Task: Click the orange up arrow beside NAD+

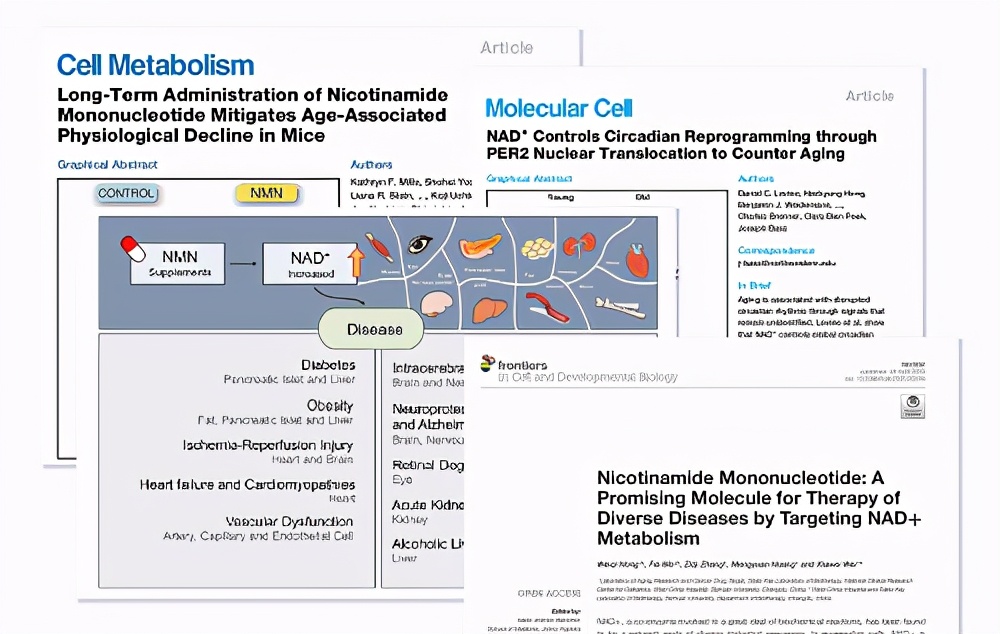Action: pyautogui.click(x=357, y=262)
